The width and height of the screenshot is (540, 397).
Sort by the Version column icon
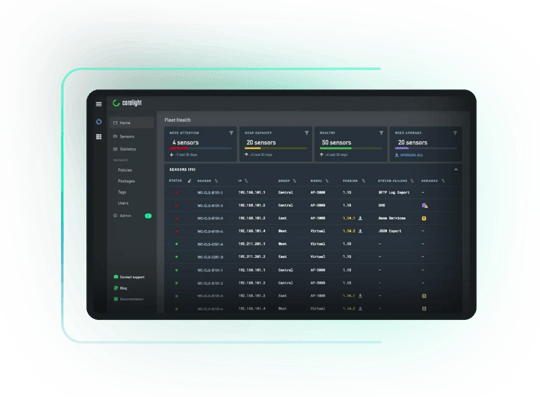pyautogui.click(x=363, y=181)
